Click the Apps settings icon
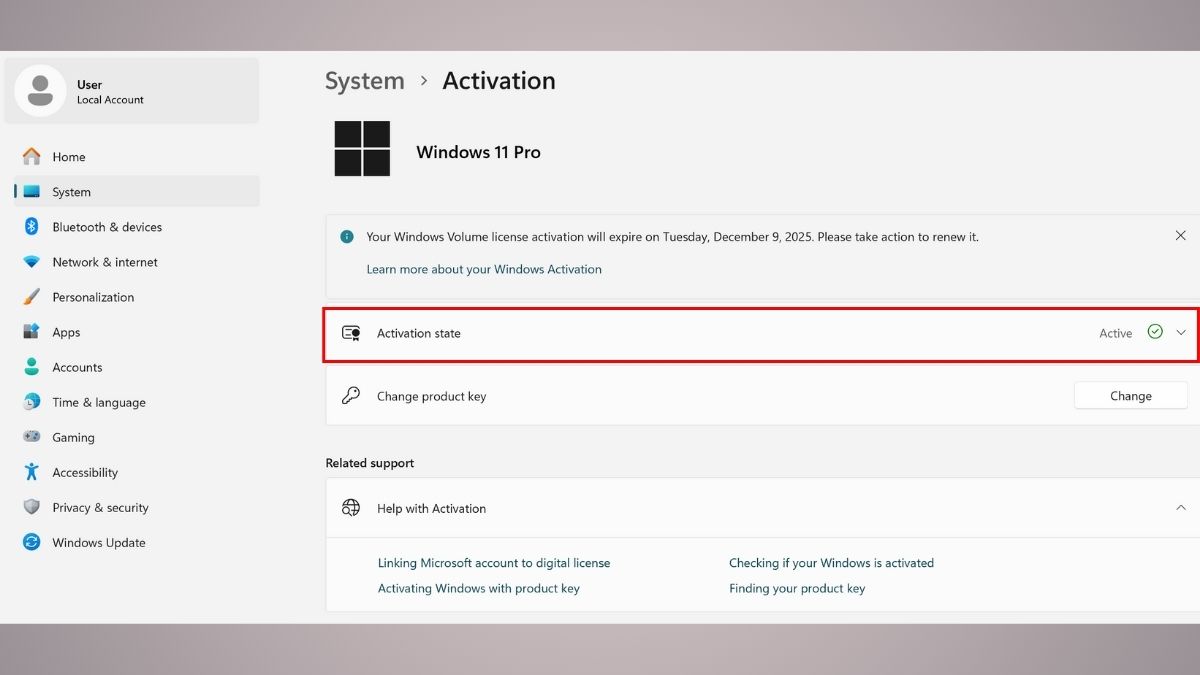Screen dimensions: 1200x675 (x=31, y=332)
